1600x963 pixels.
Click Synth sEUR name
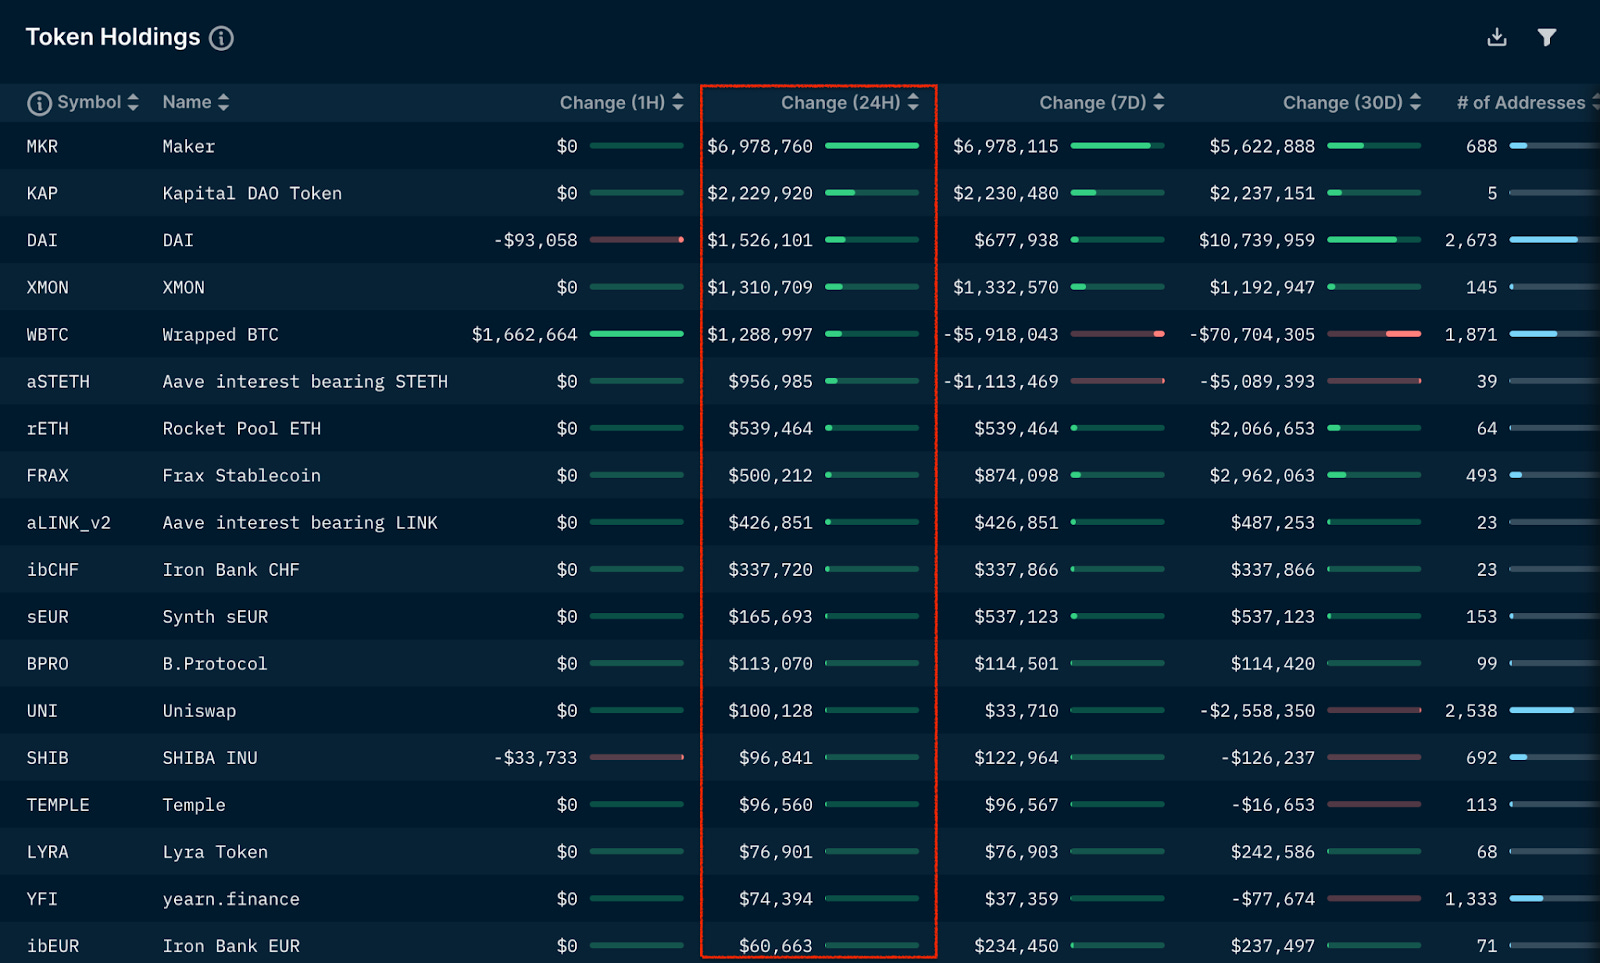coord(215,616)
